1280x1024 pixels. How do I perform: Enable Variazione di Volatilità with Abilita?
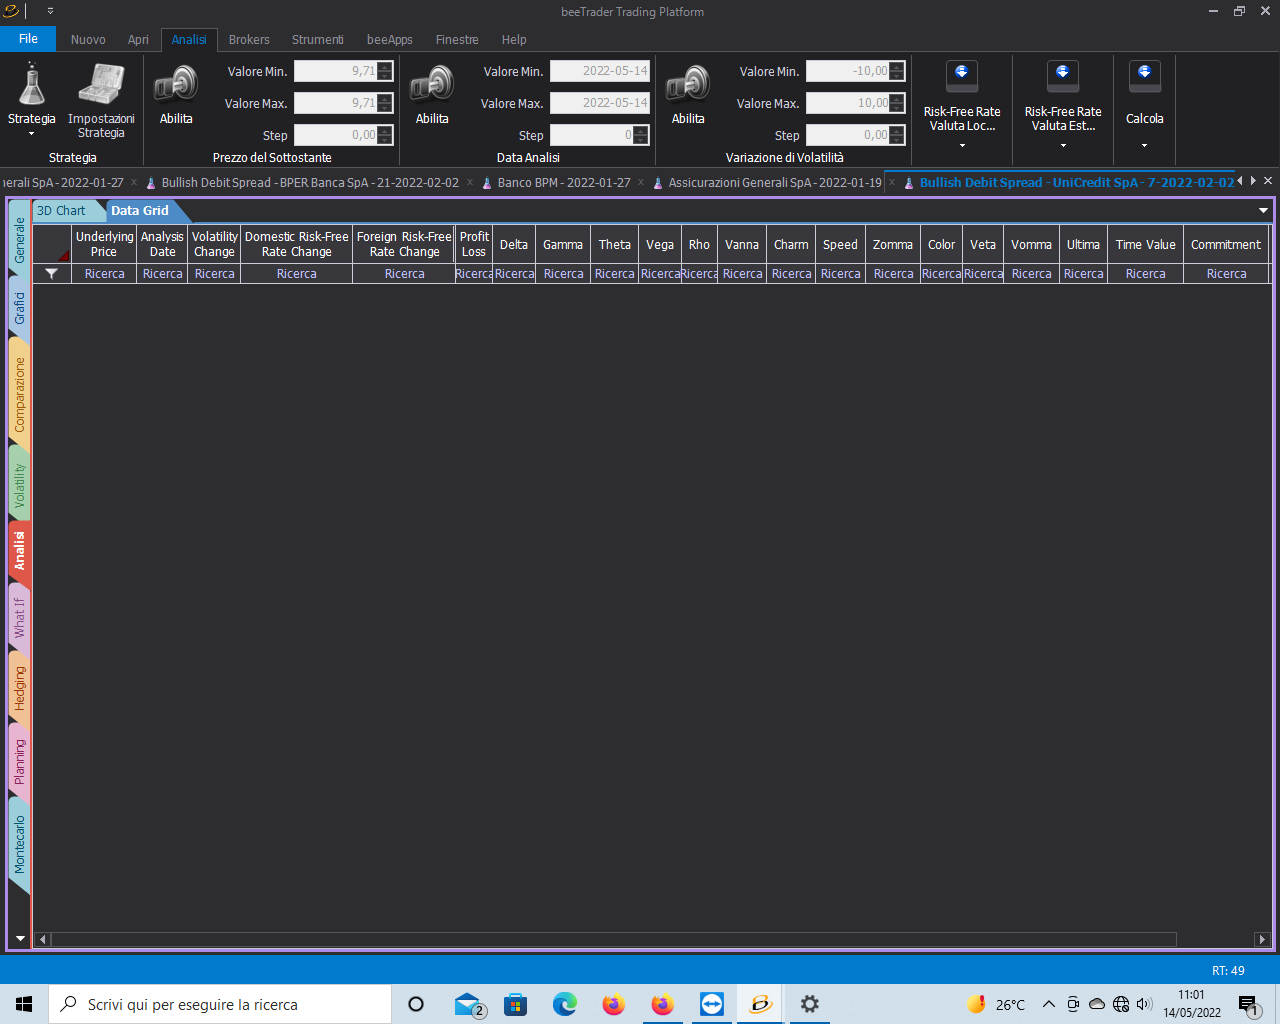(x=688, y=94)
